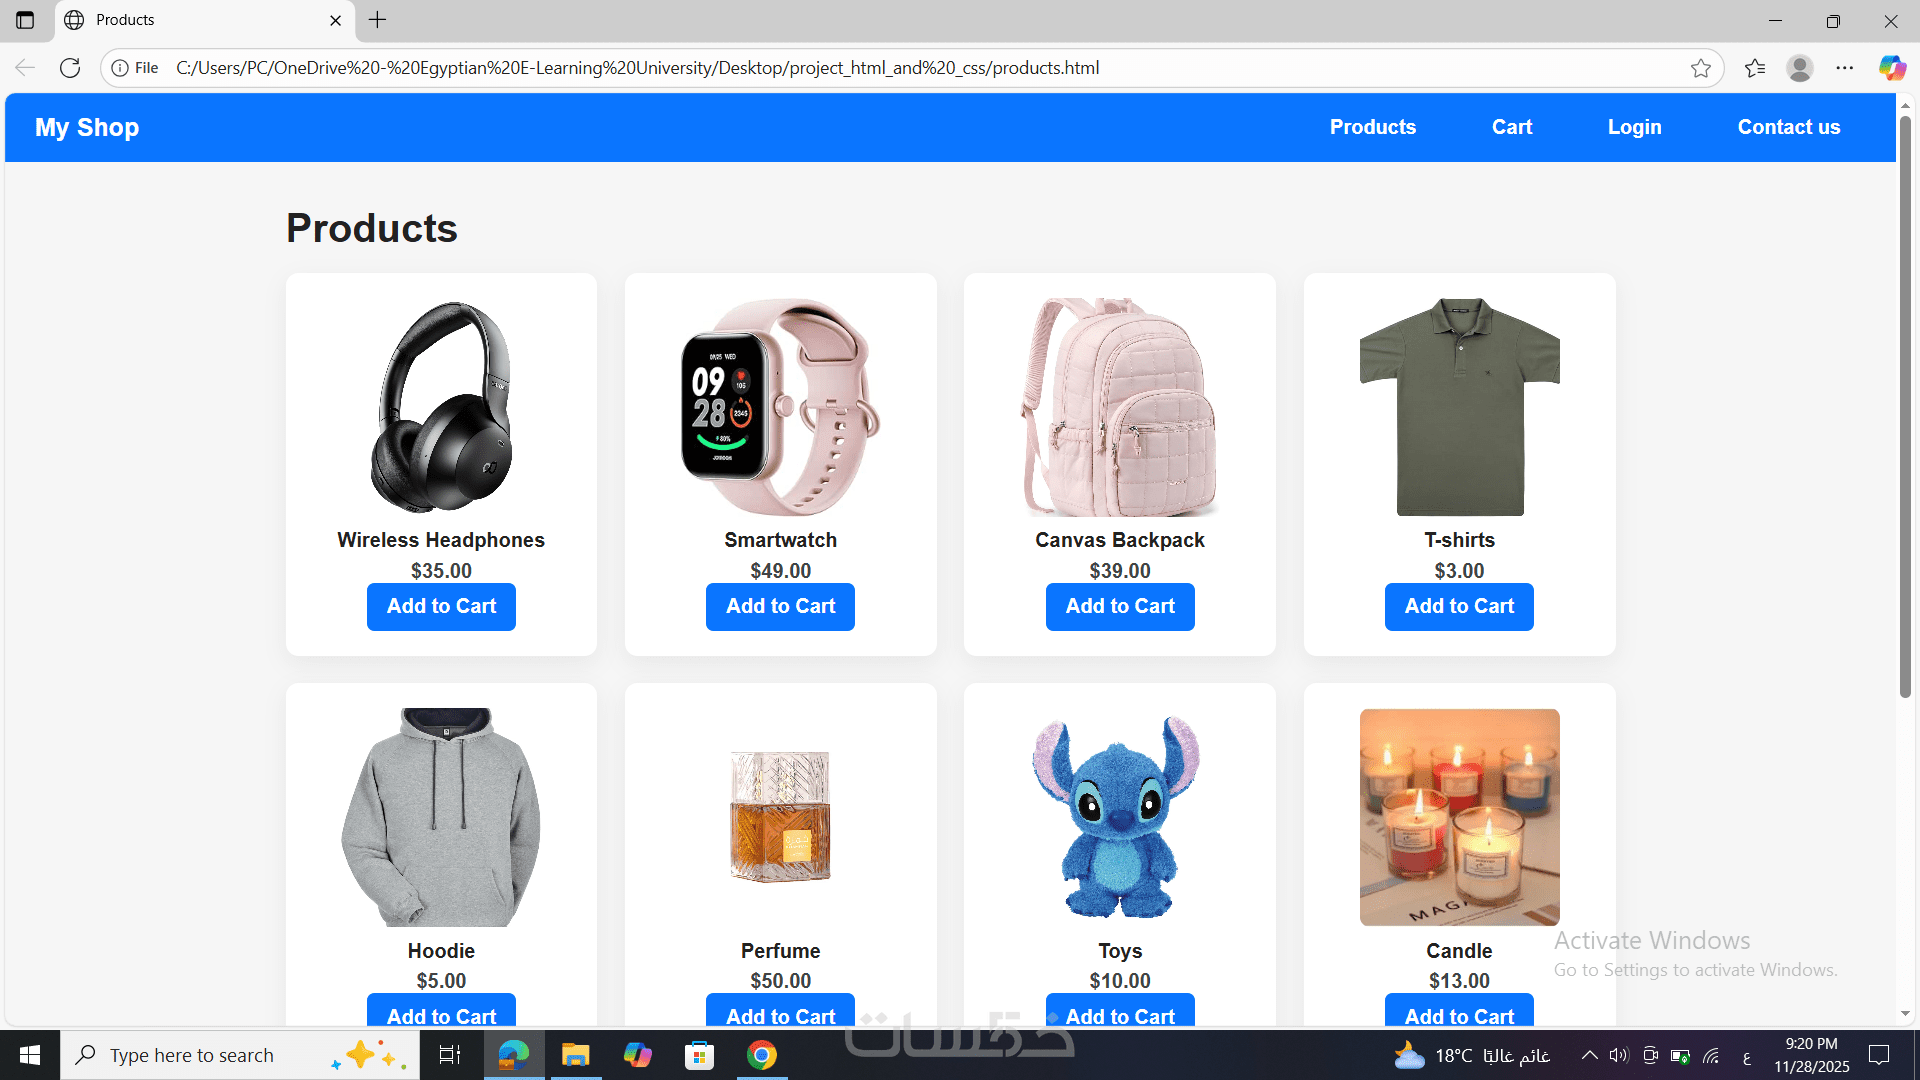The width and height of the screenshot is (1920, 1080).
Task: Open Tab actions menu icon
Action: click(x=25, y=20)
